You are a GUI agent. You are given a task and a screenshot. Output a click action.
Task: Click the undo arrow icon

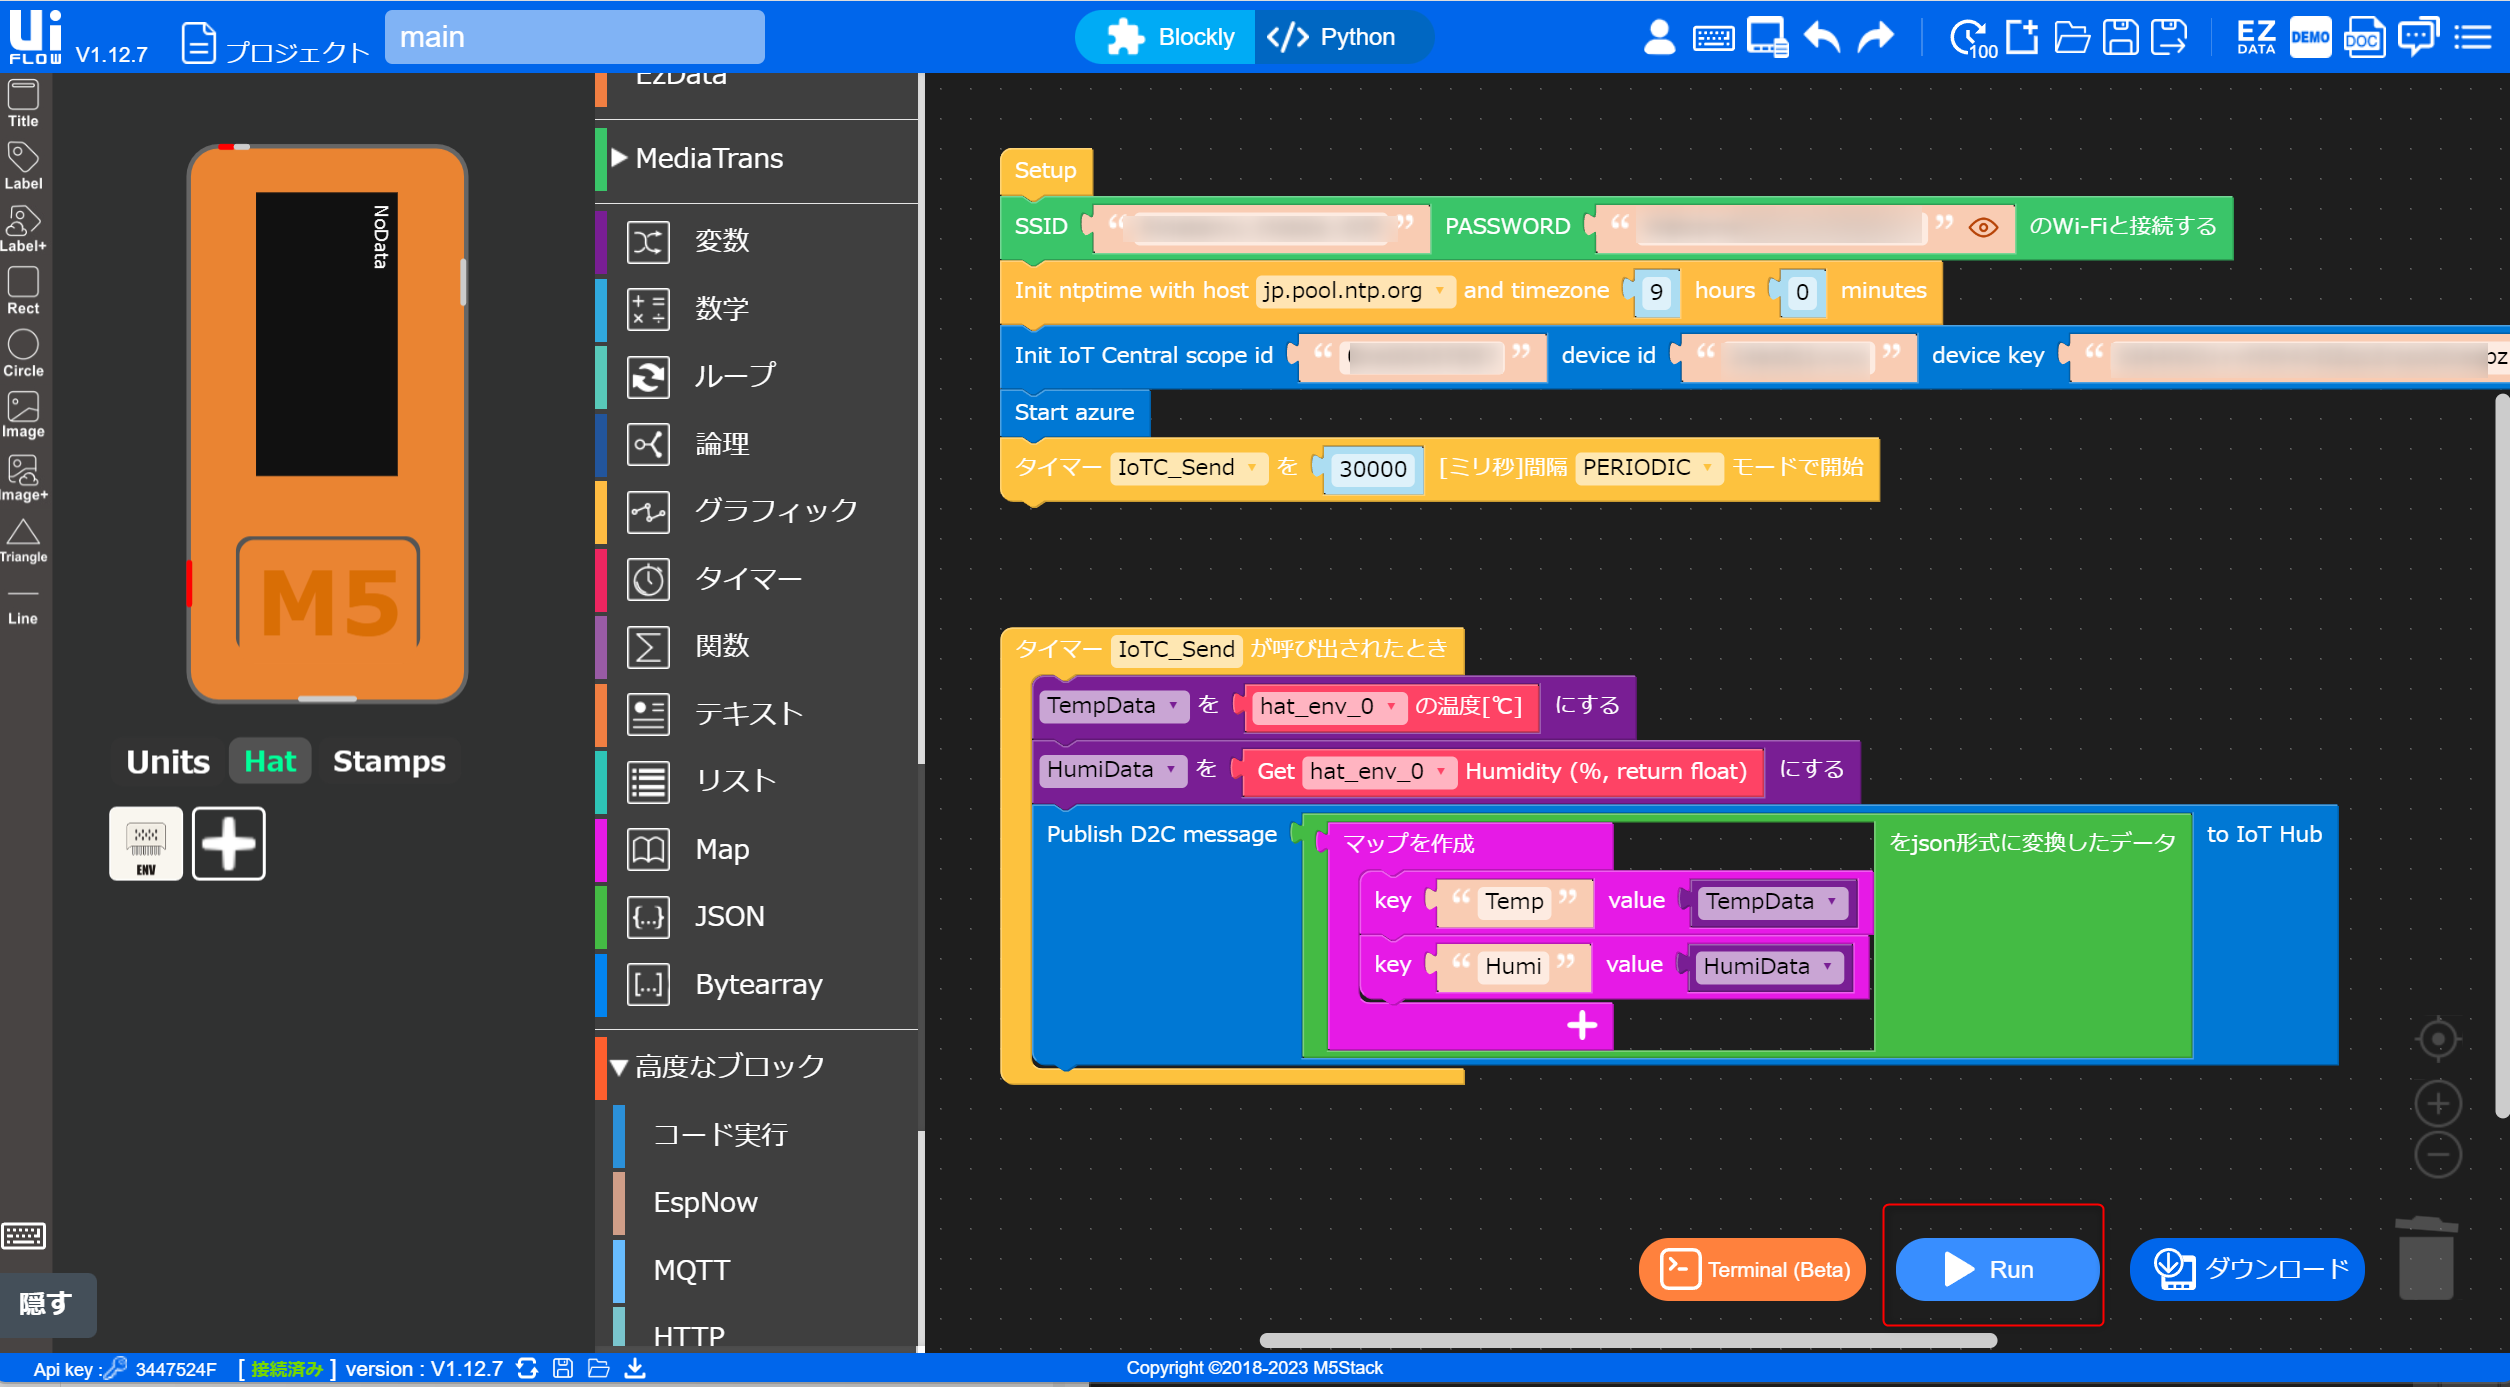(x=1822, y=37)
